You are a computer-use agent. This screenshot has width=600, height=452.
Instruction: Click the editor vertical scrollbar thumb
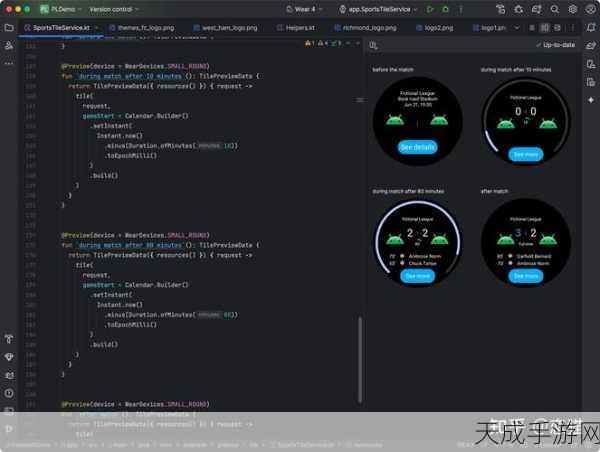(360, 360)
